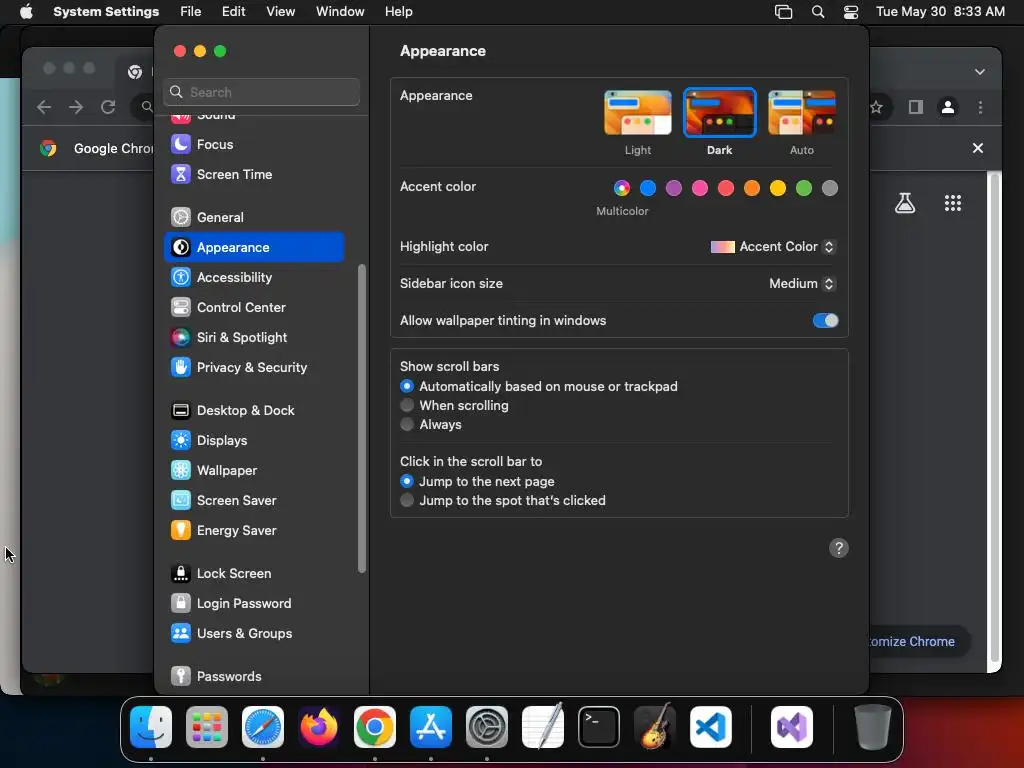1024x768 pixels.
Task: Open the Help menu
Action: coord(398,12)
